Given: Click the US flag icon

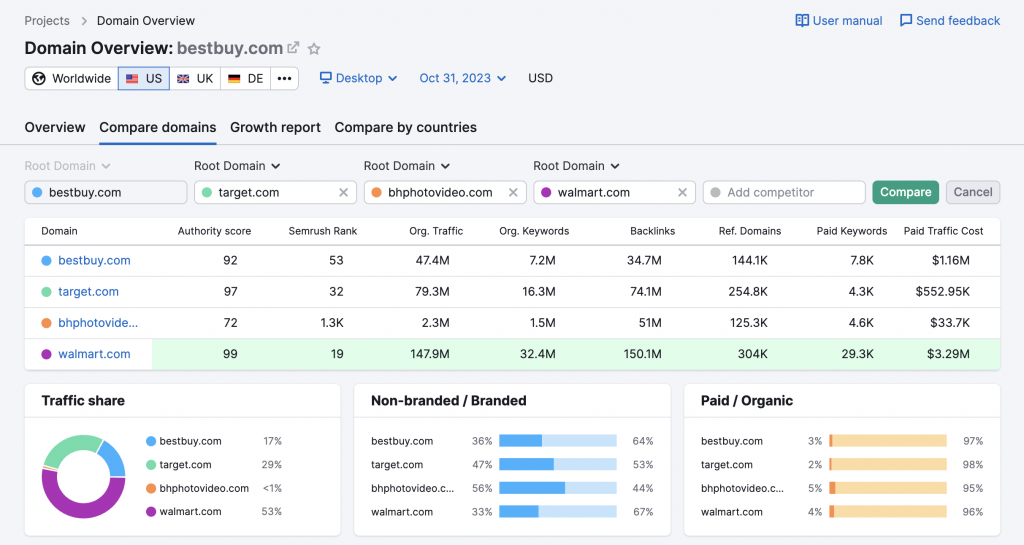Looking at the screenshot, I should 132,78.
